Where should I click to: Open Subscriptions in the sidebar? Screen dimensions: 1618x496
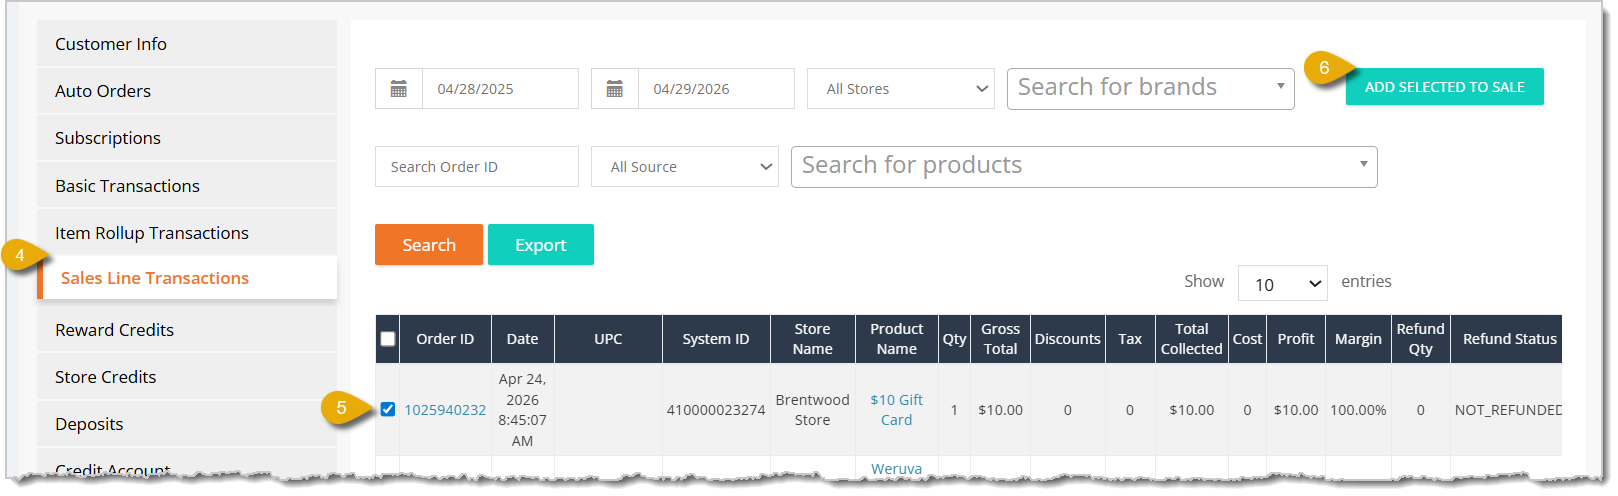pyautogui.click(x=187, y=138)
